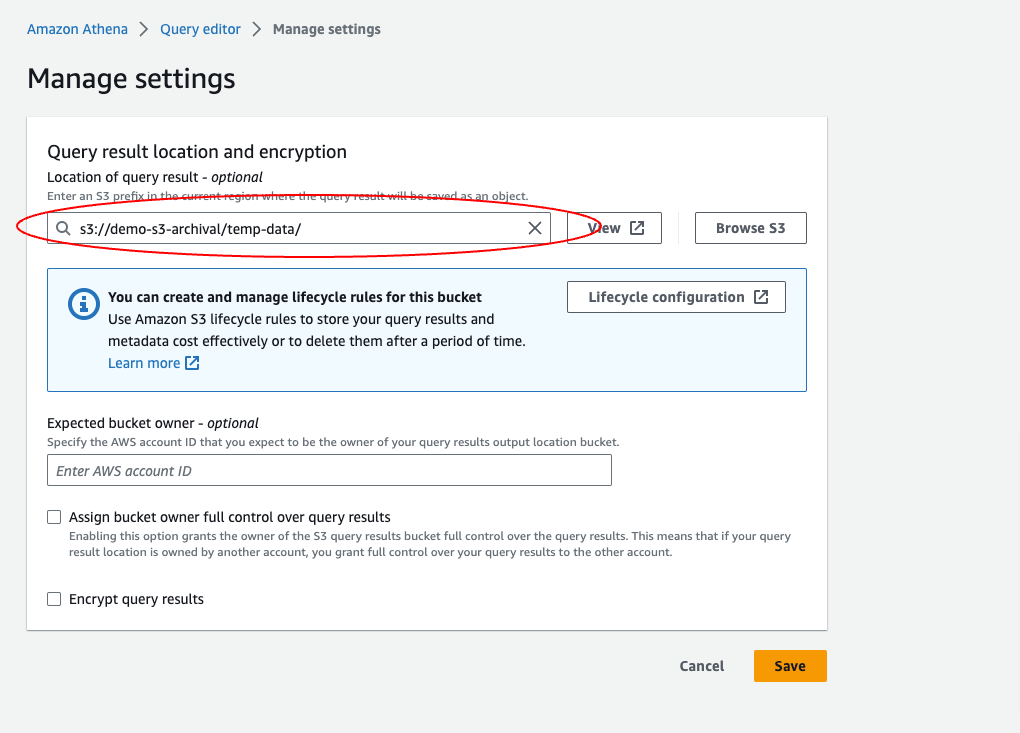Save the query settings
Viewport: 1020px width, 733px height.
click(789, 666)
